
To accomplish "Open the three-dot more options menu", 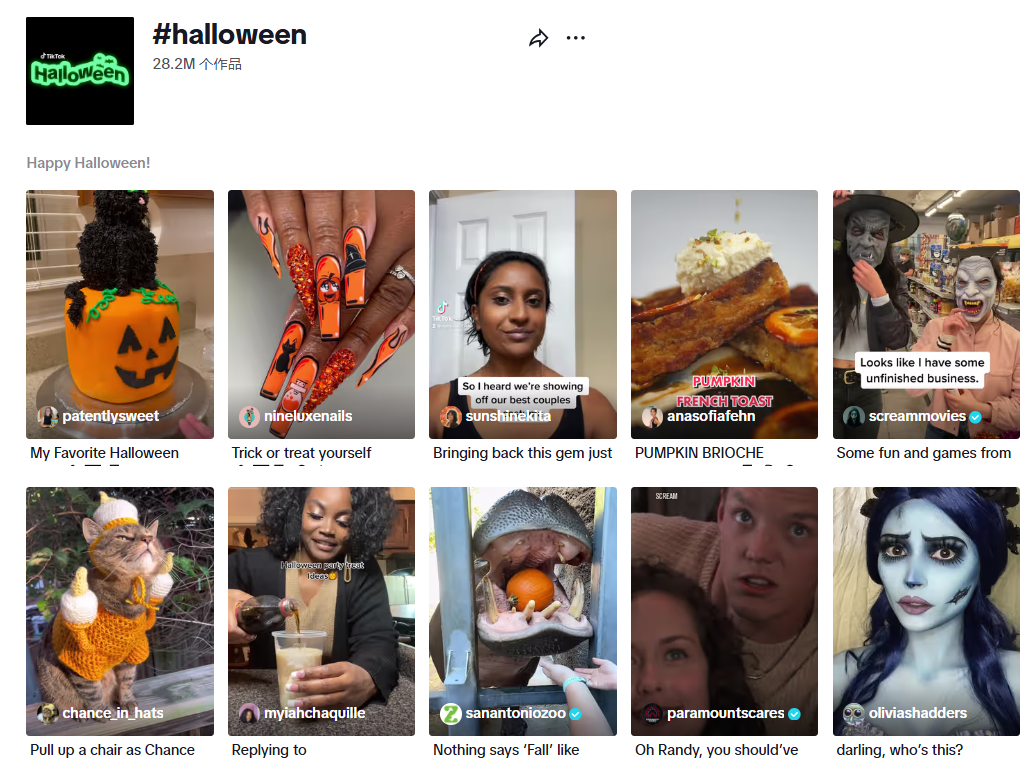I will point(575,39).
